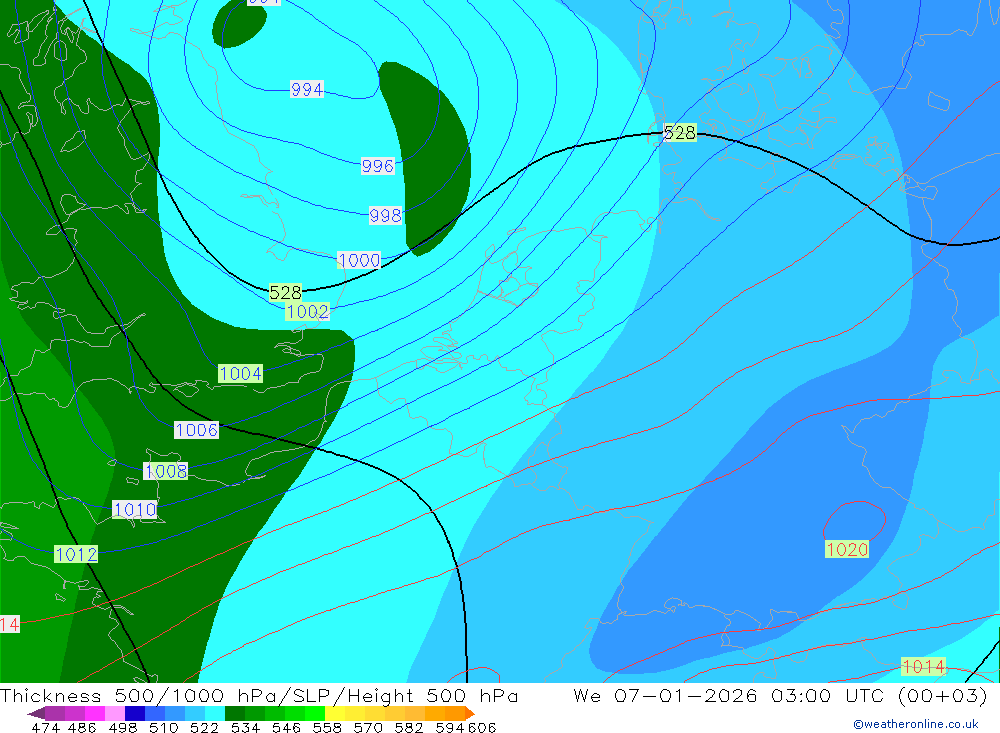Click the 1010 isobar label
1000x733 pixels.
tap(135, 510)
